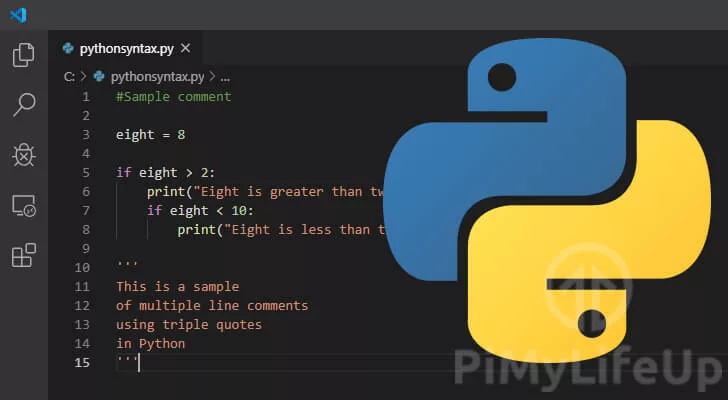Open the Extensions view blocks icon
728x400 pixels.
tap(23, 255)
